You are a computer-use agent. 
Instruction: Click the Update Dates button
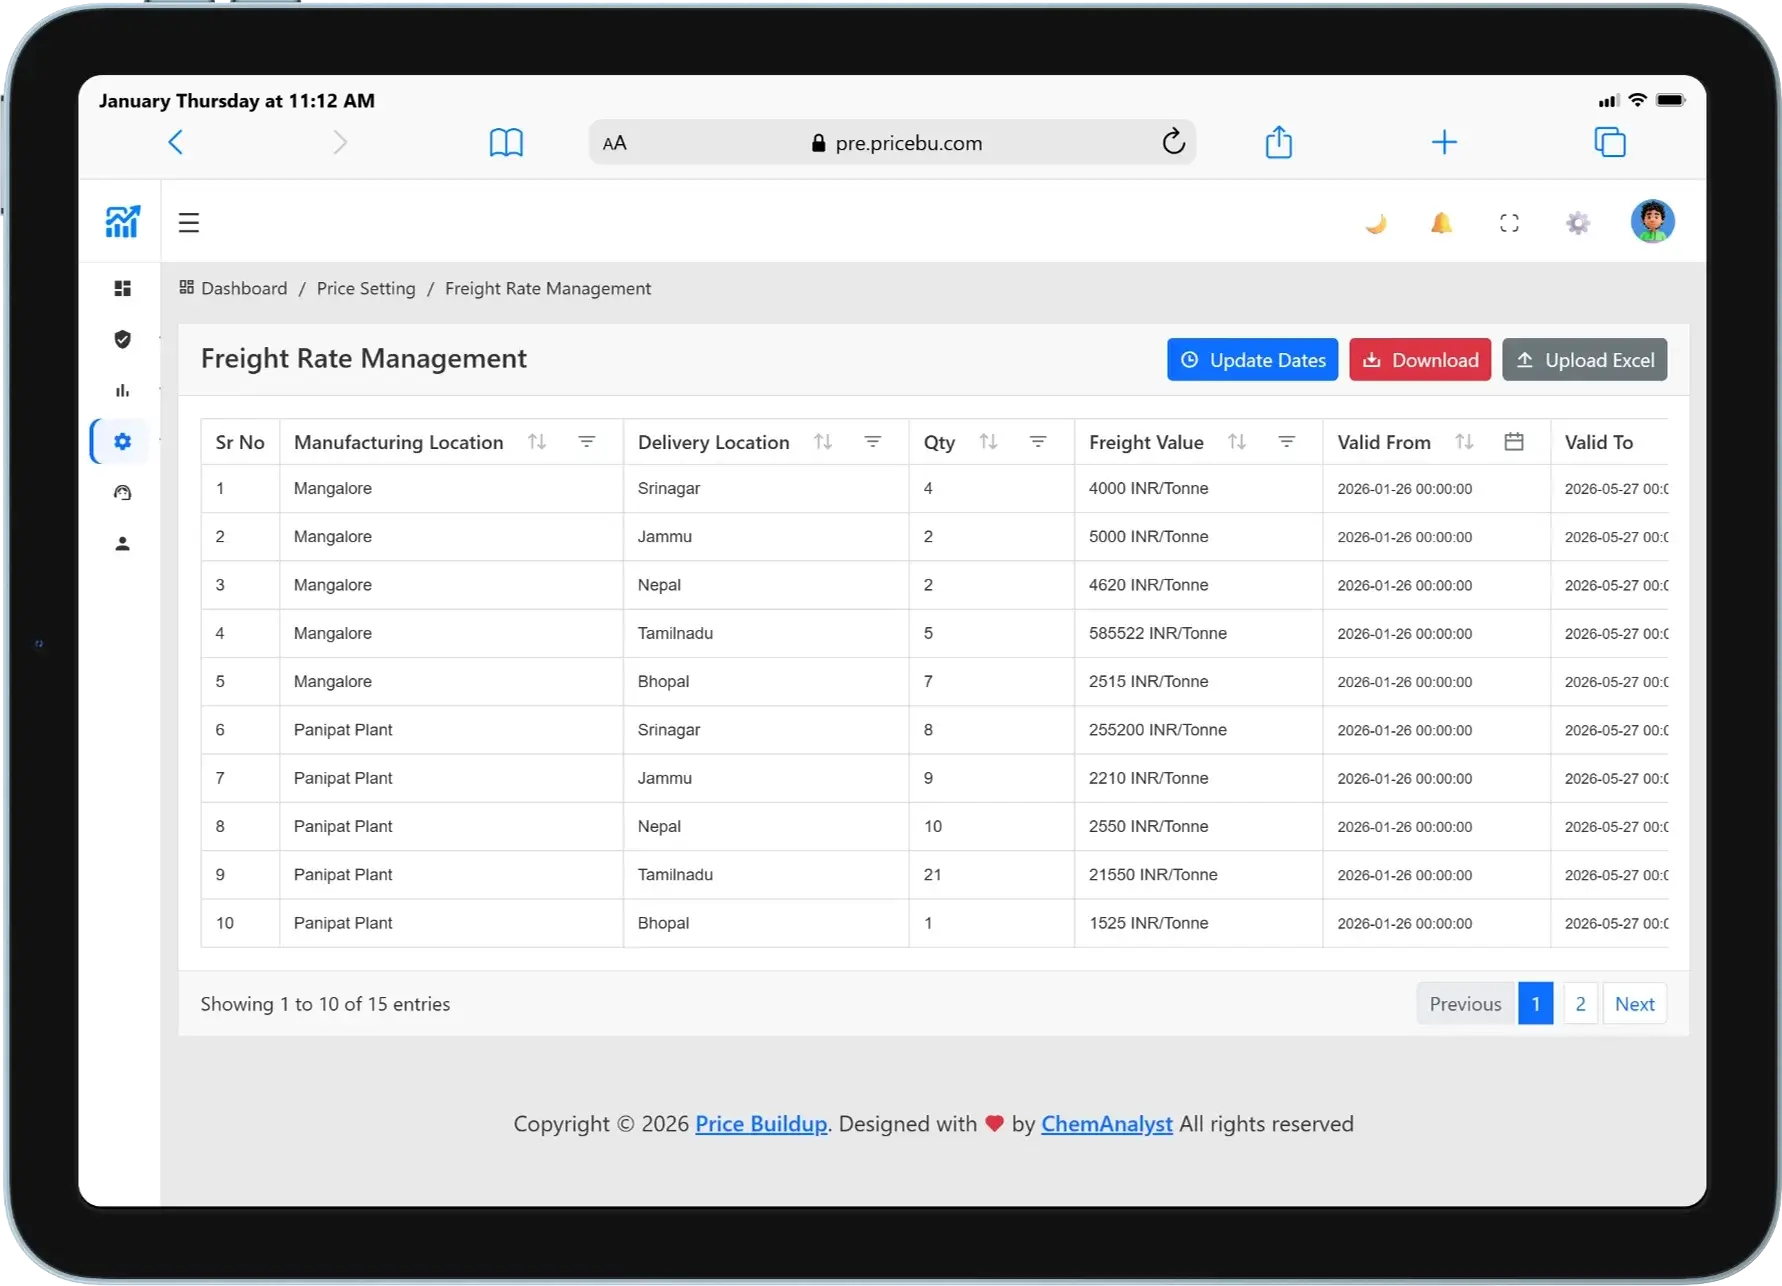pyautogui.click(x=1252, y=360)
